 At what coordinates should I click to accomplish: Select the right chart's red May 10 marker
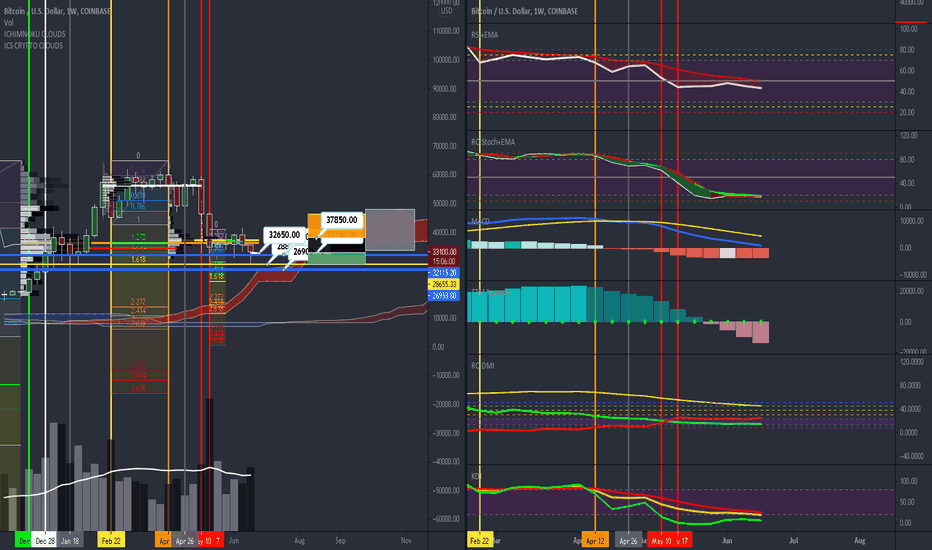pos(662,540)
